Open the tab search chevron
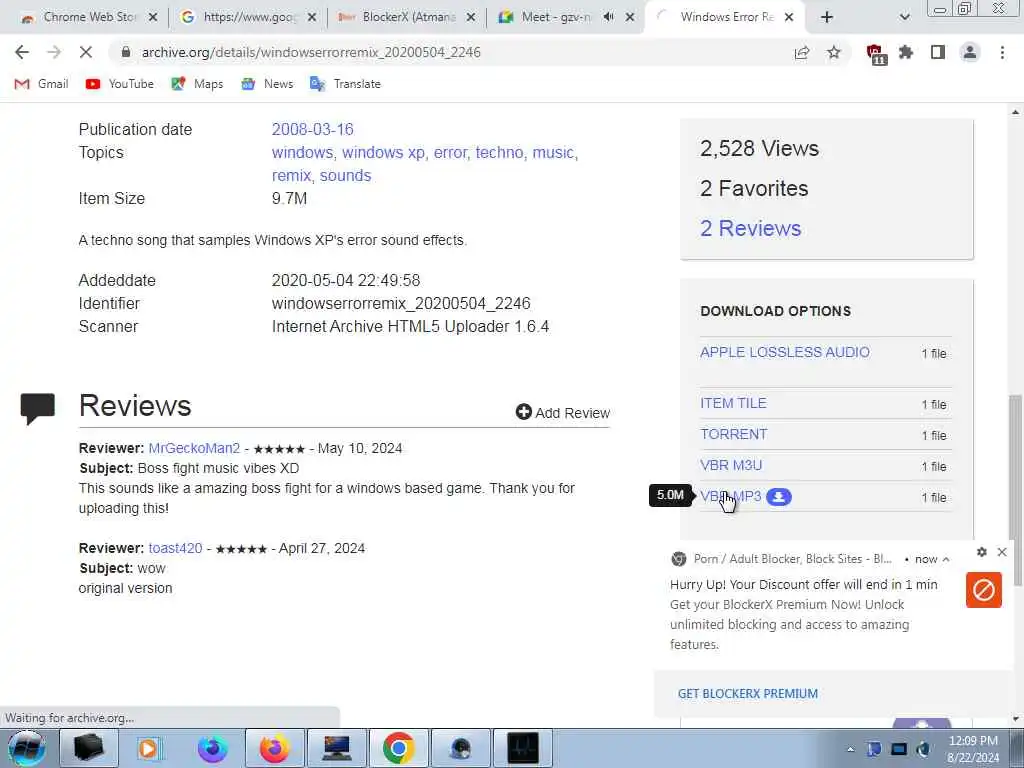Image resolution: width=1024 pixels, height=768 pixels. pos(904,17)
